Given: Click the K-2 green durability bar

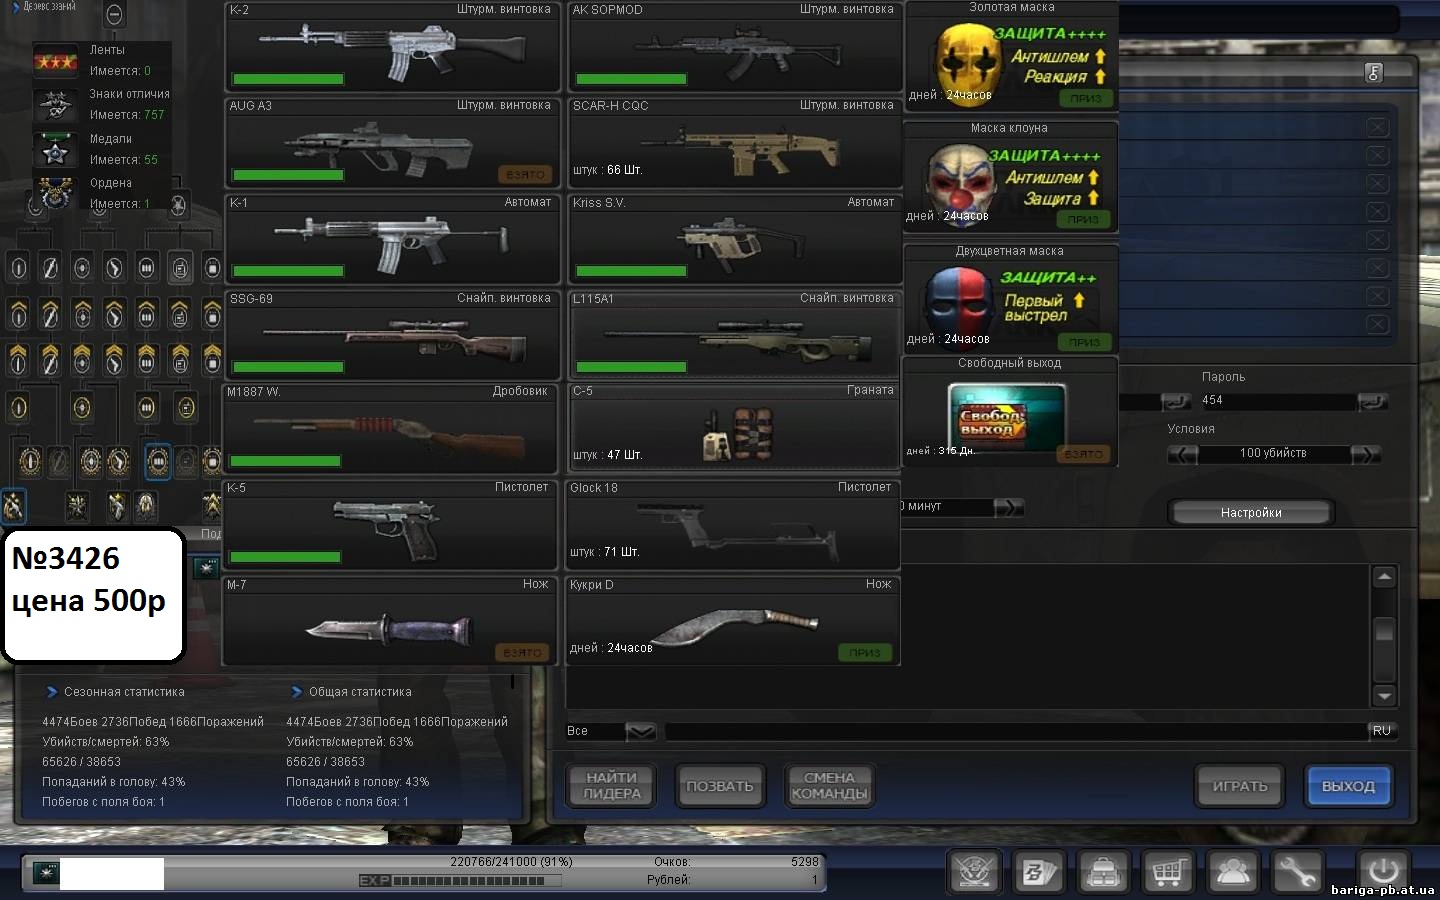Looking at the screenshot, I should pos(288,79).
